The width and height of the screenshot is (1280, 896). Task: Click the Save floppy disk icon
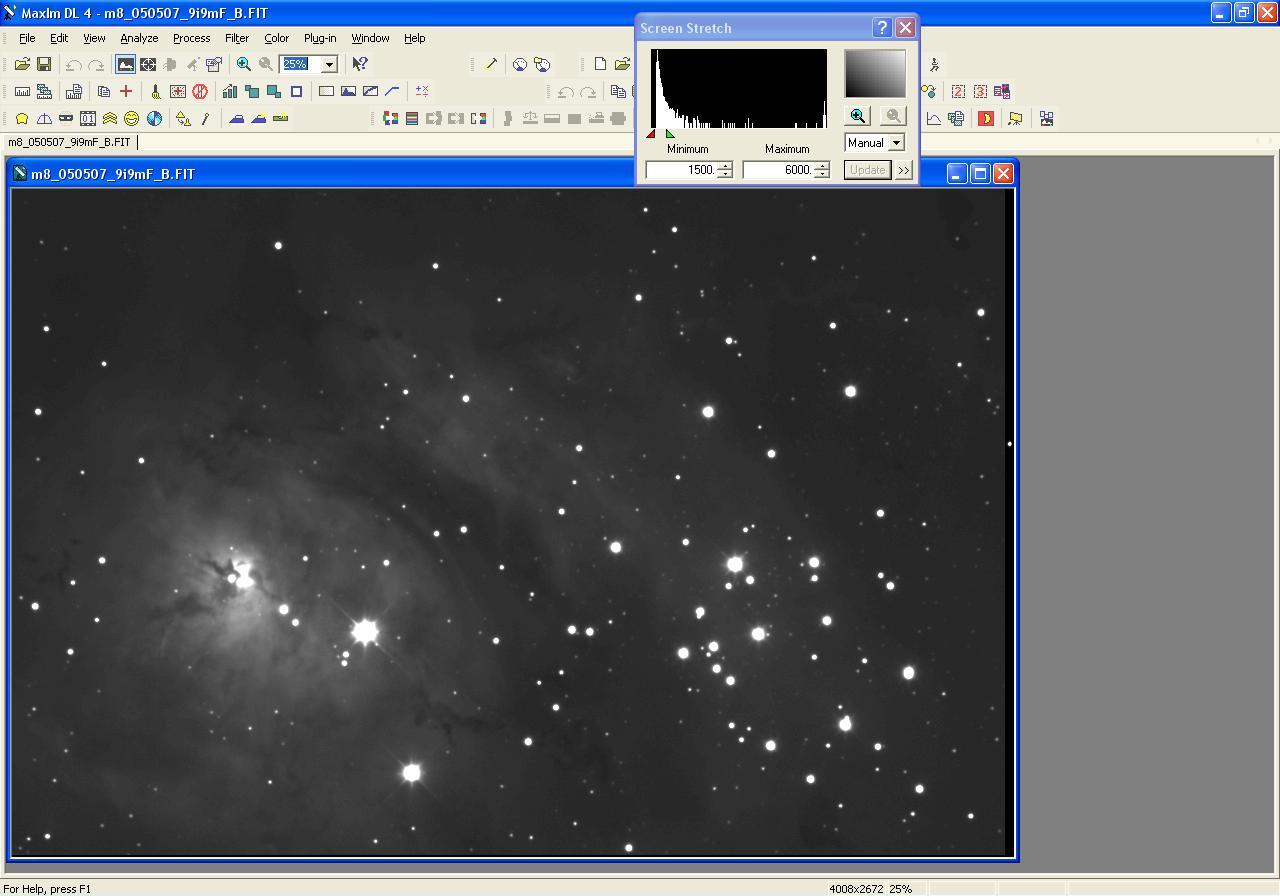[x=44, y=64]
